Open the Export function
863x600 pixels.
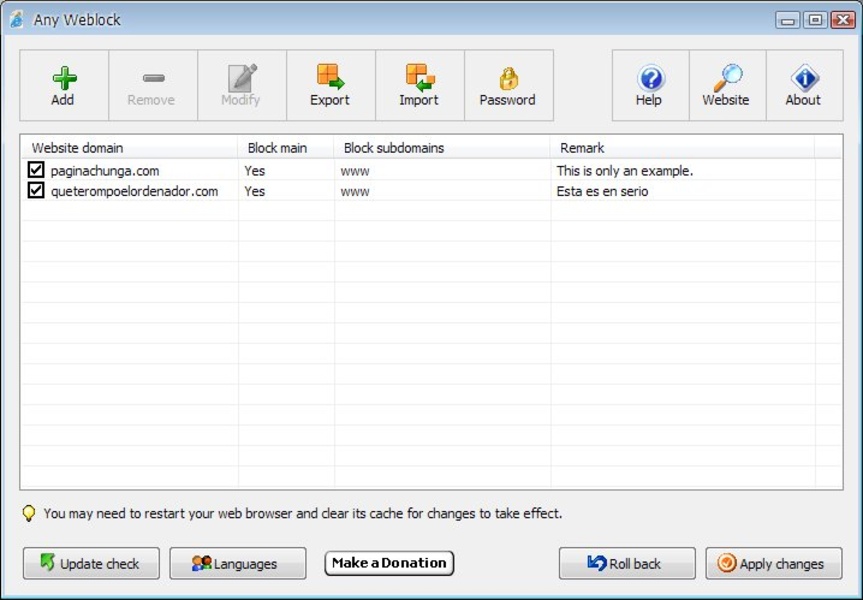tap(329, 85)
